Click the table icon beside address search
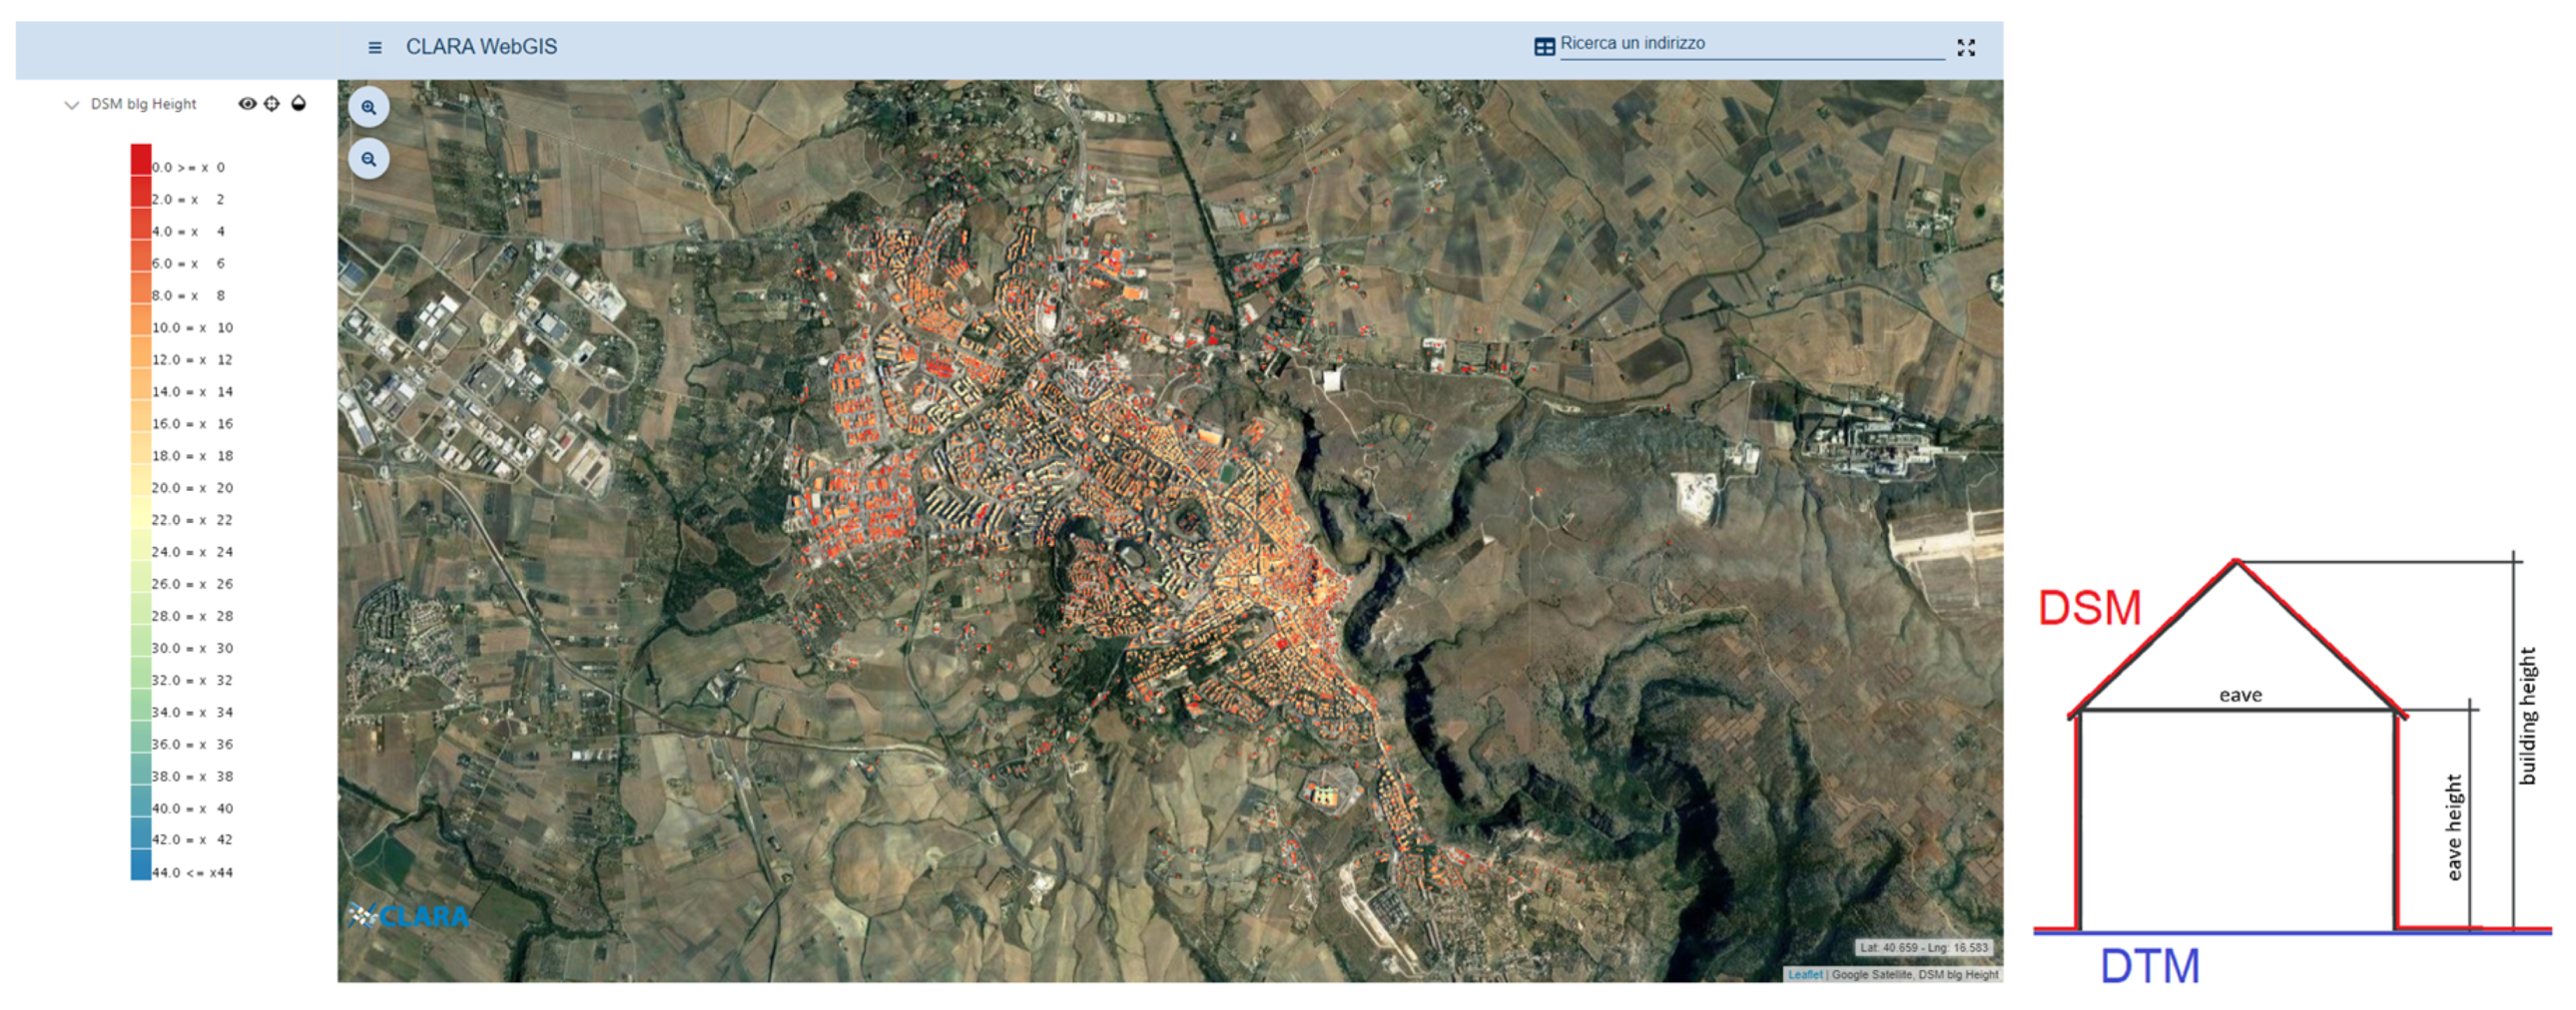This screenshot has width=2576, height=1010. pos(1544,46)
